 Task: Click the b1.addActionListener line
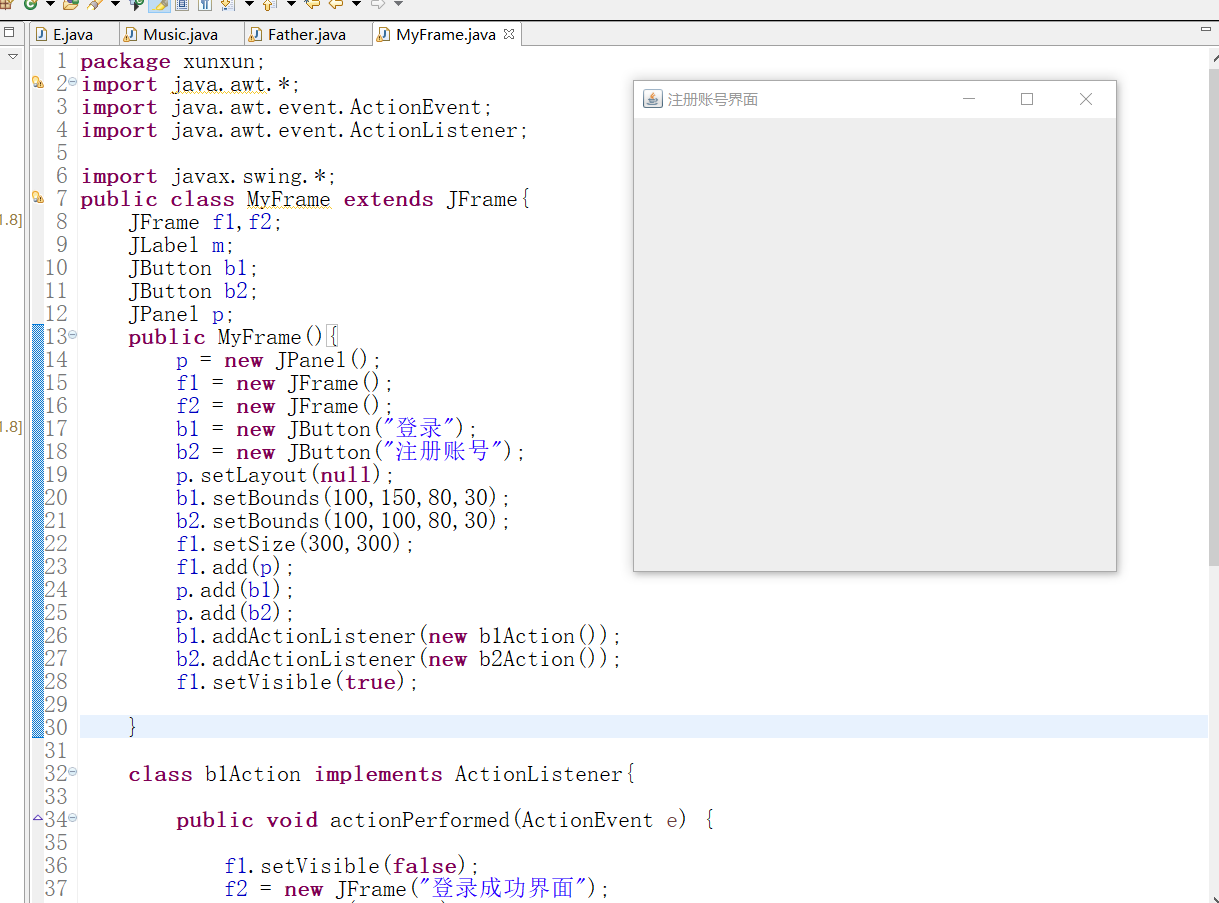[x=399, y=636]
